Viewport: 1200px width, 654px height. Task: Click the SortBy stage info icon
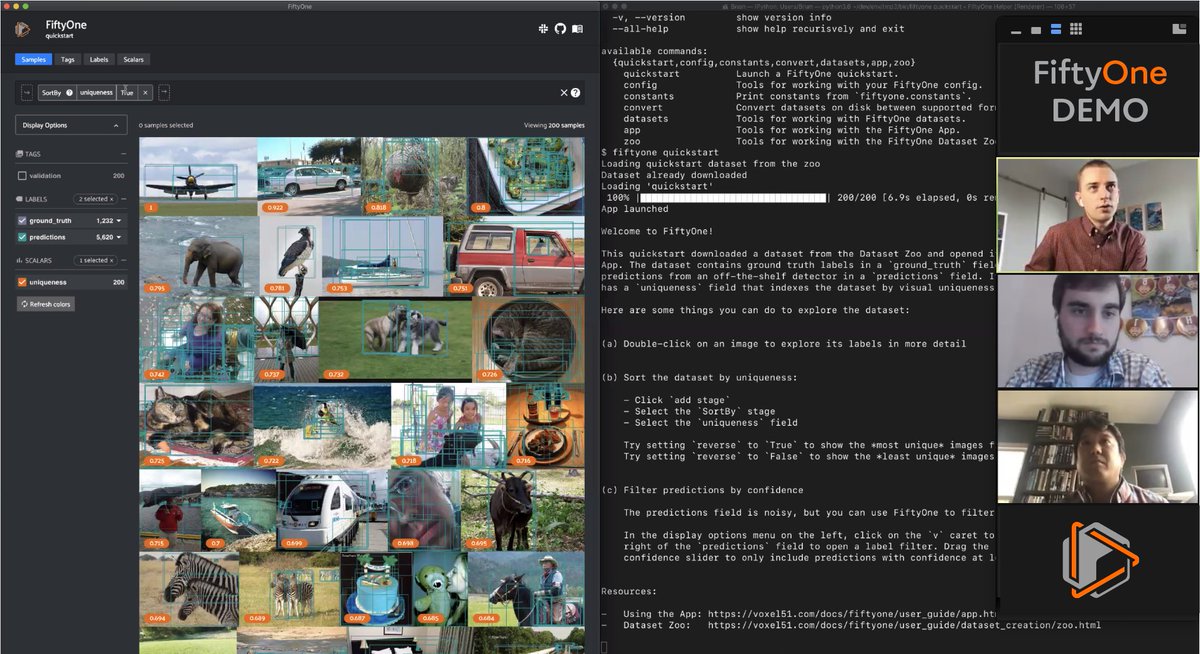(69, 92)
